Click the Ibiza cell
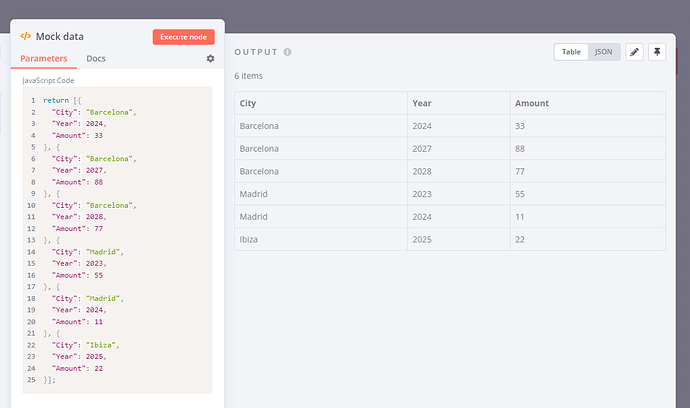 coord(321,239)
